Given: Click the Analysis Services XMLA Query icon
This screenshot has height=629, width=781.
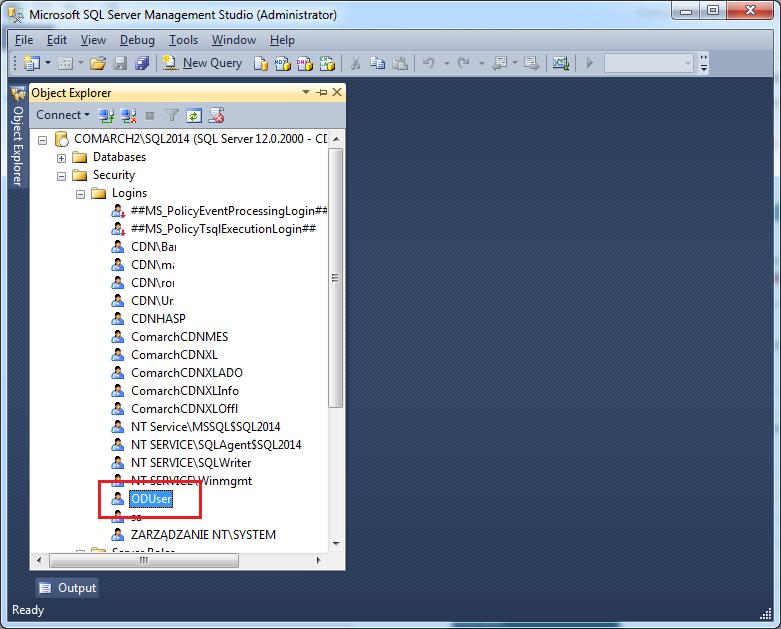Looking at the screenshot, I should [x=327, y=63].
